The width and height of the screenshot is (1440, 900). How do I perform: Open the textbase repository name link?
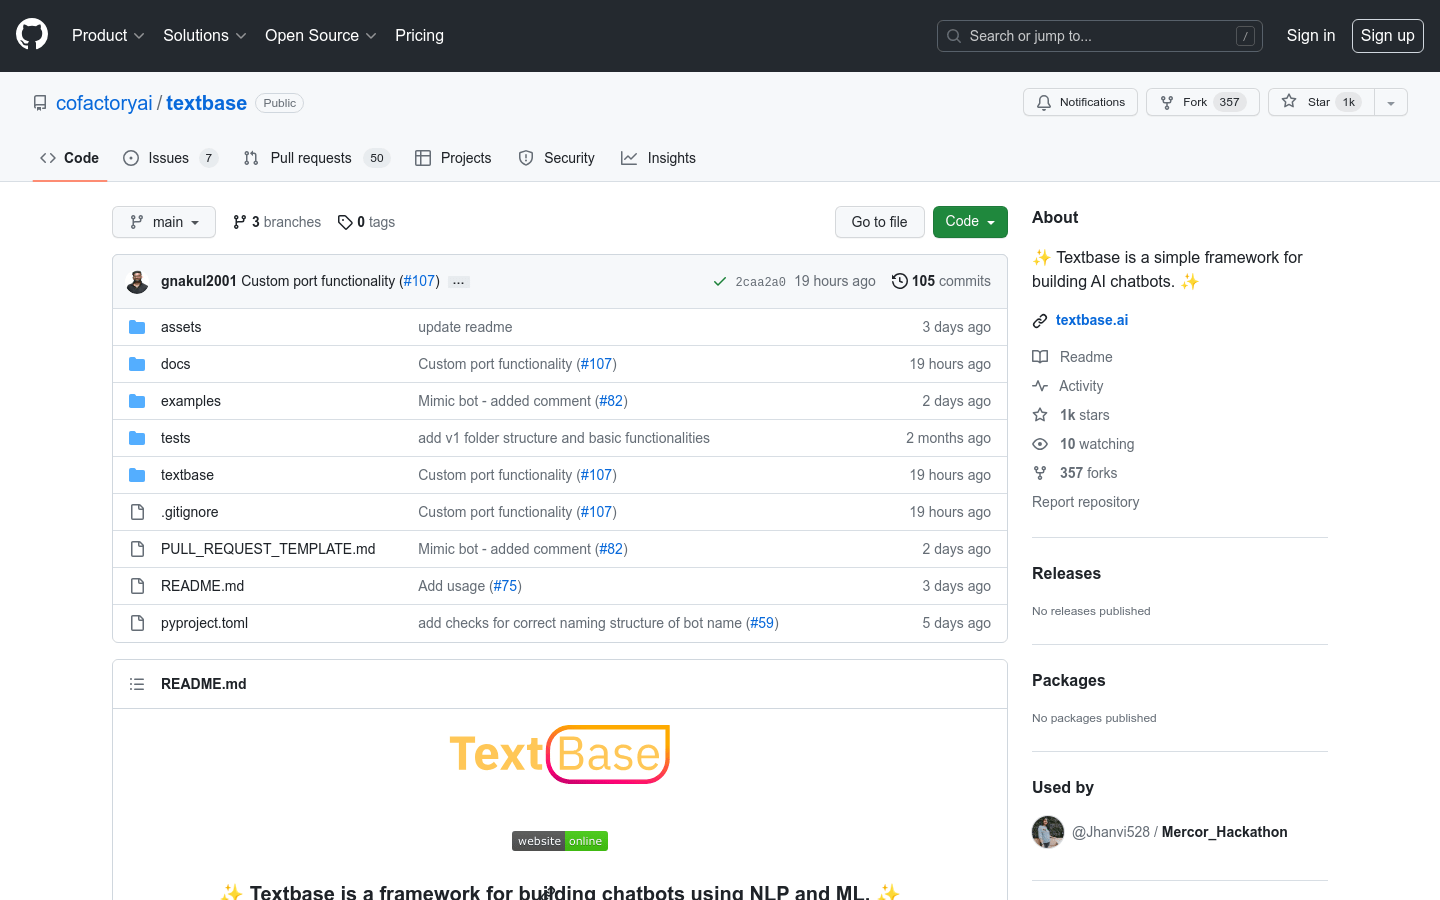[206, 103]
